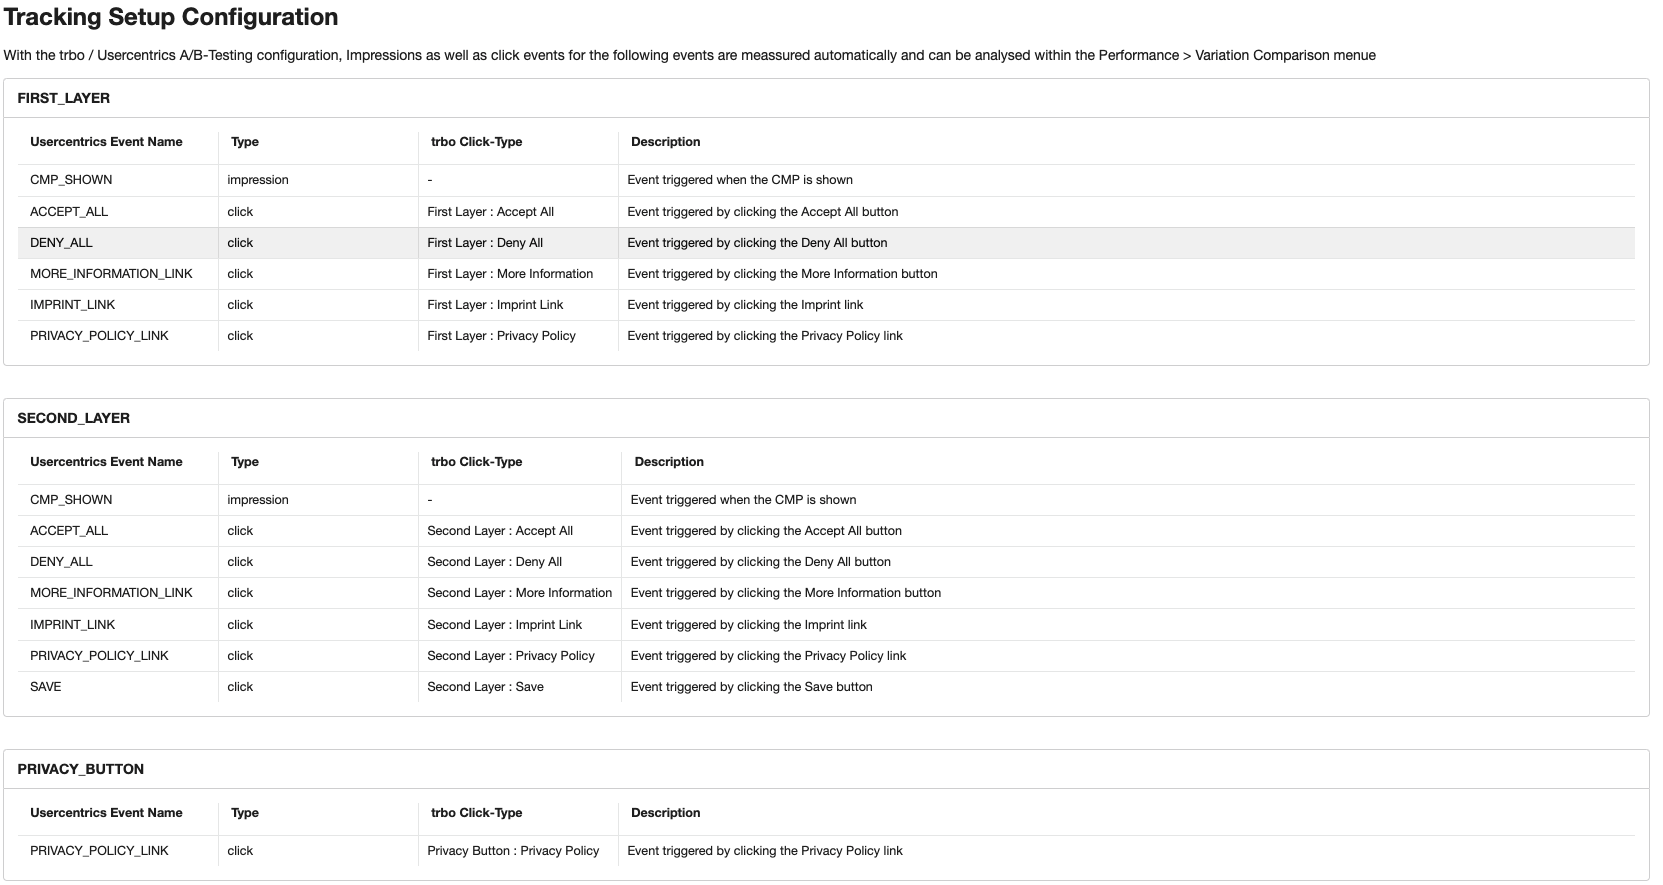
Task: Click PRIVACY_BUTTON's Privacy Policy link description
Action: (765, 851)
